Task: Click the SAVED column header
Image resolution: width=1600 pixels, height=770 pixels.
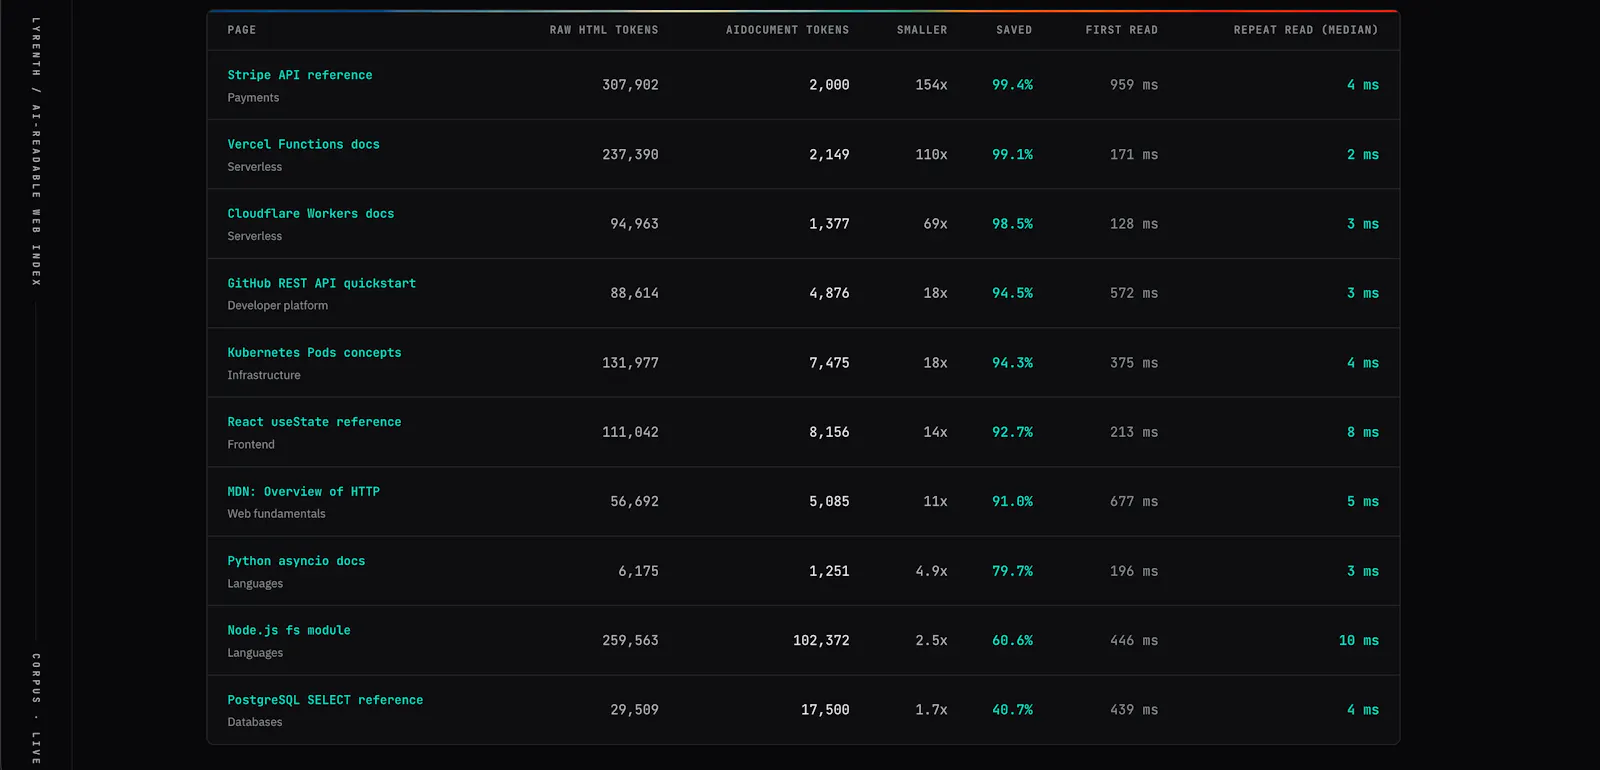Action: tap(1014, 30)
